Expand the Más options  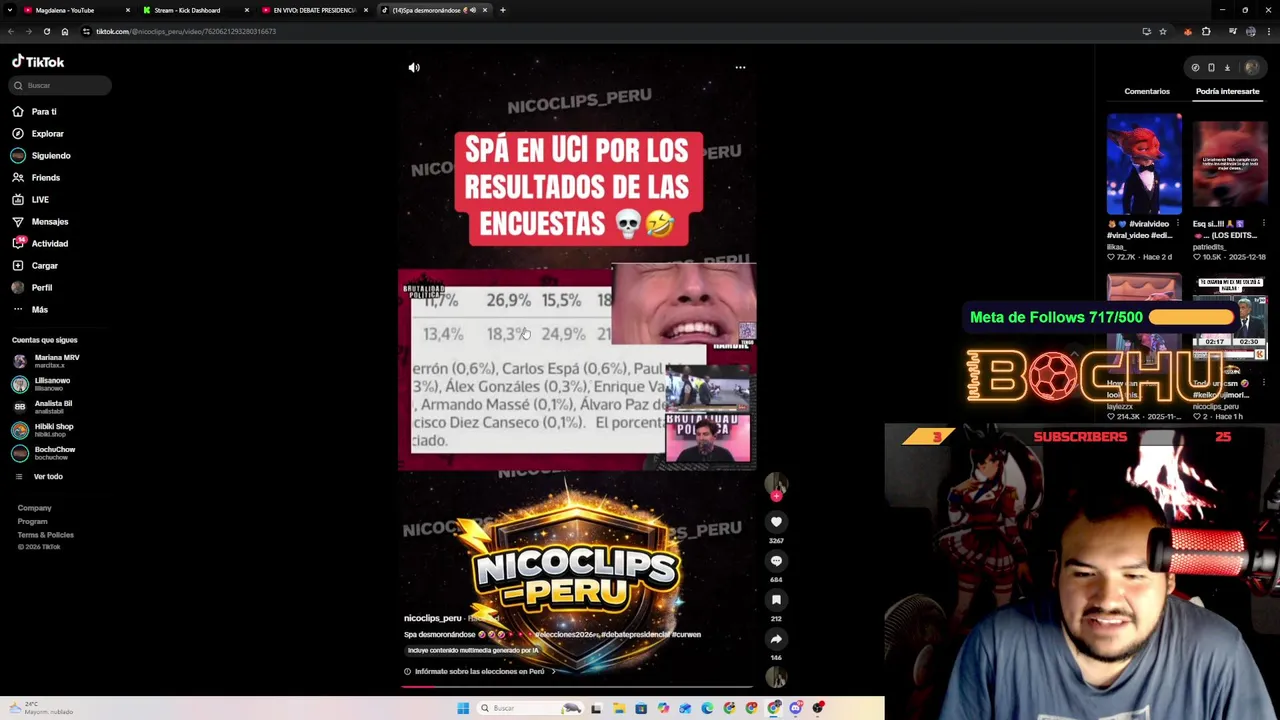pos(30,309)
